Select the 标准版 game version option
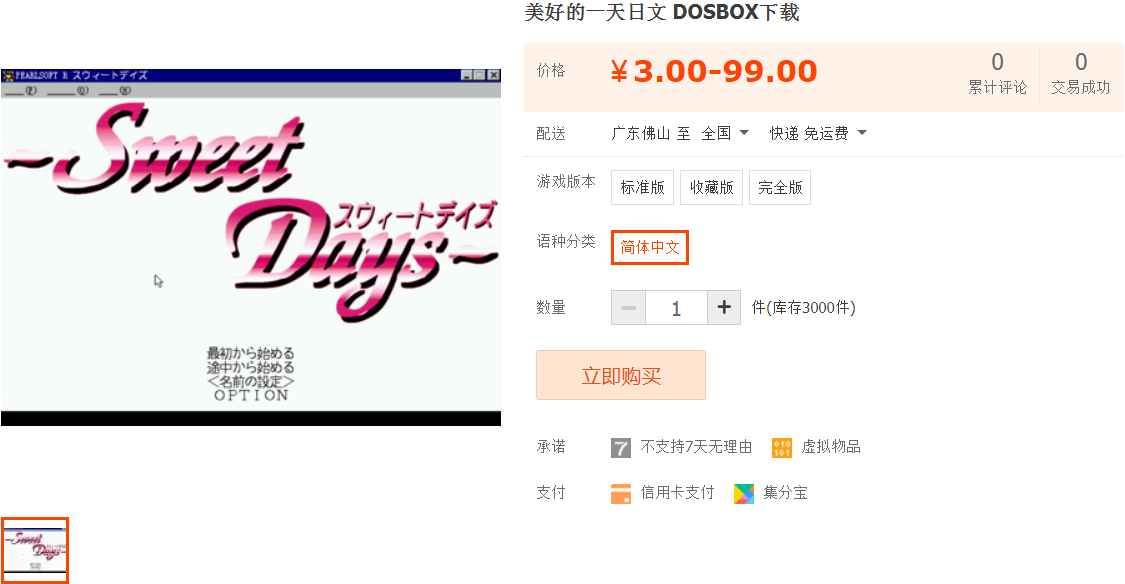The width and height of the screenshot is (1125, 584). tap(642, 187)
